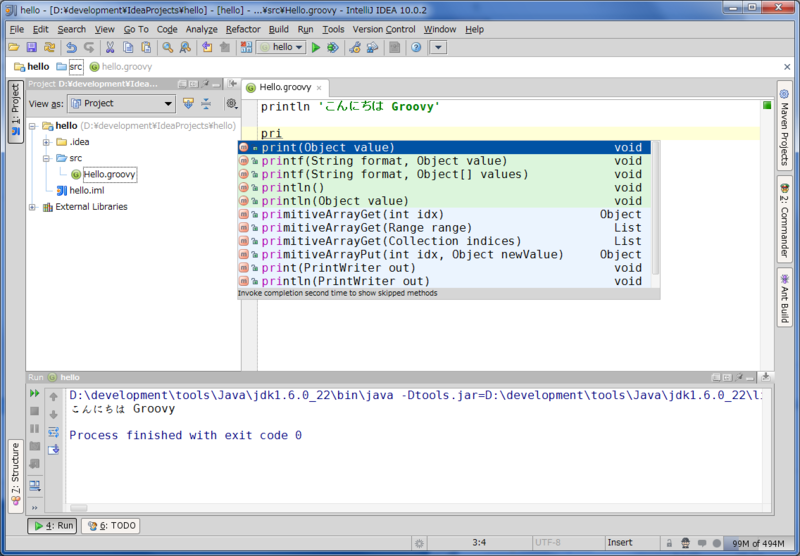The height and width of the screenshot is (556, 800).
Task: Expand External Libraries node
Action: pos(33,207)
